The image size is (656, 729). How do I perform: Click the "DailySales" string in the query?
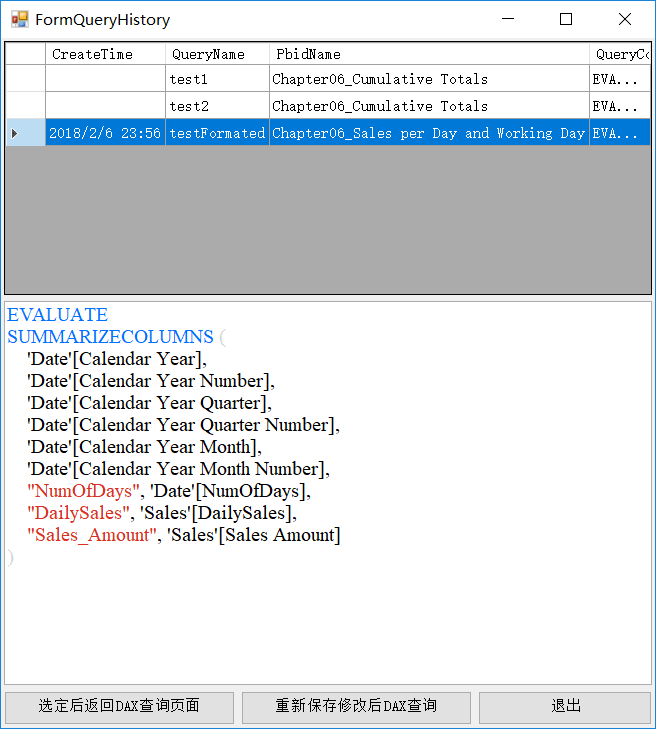pos(78,513)
